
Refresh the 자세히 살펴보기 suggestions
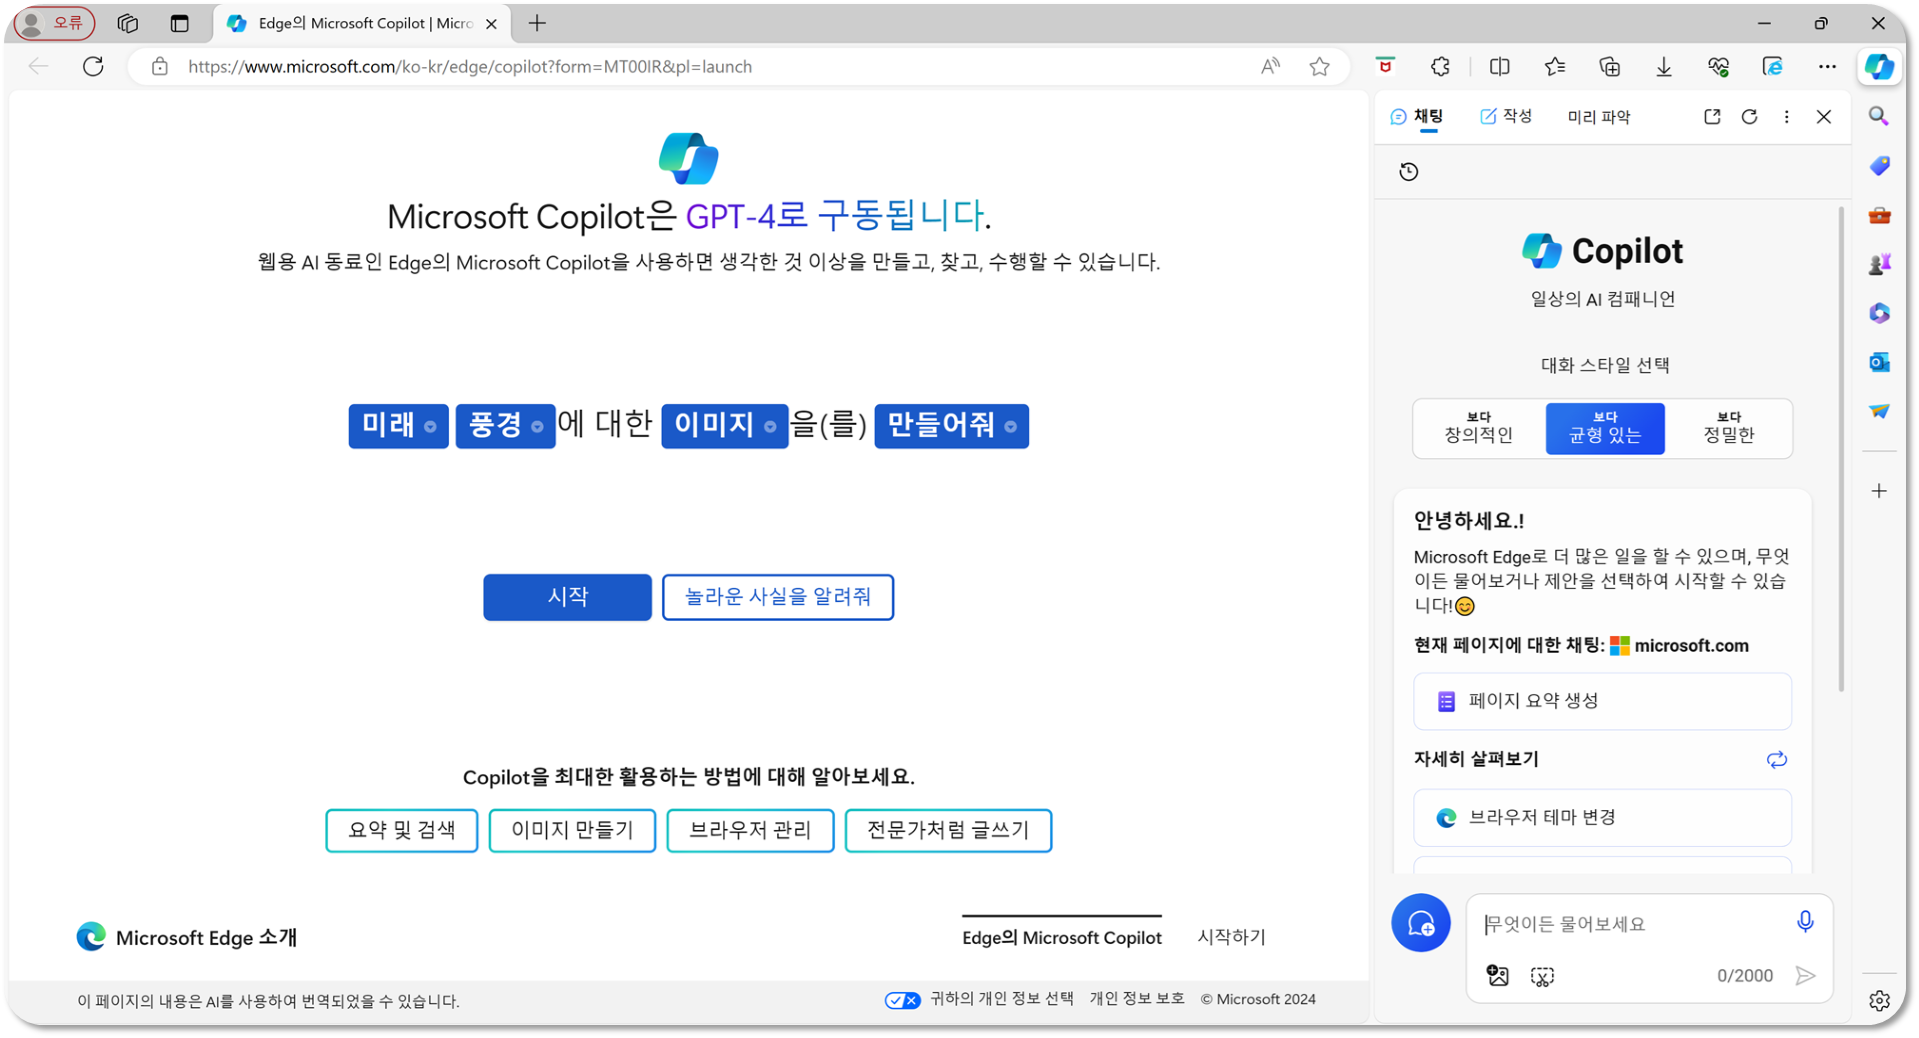tap(1776, 760)
